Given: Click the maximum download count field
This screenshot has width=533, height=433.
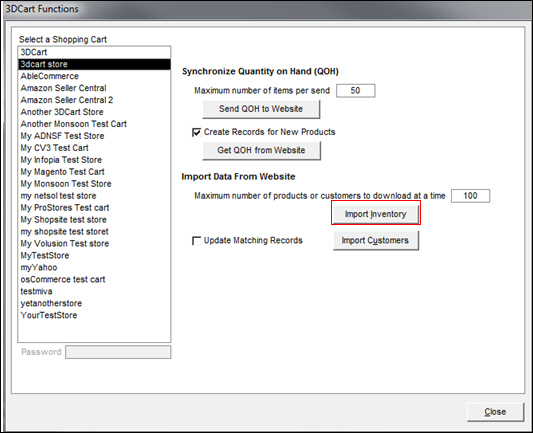Looking at the screenshot, I should 470,196.
